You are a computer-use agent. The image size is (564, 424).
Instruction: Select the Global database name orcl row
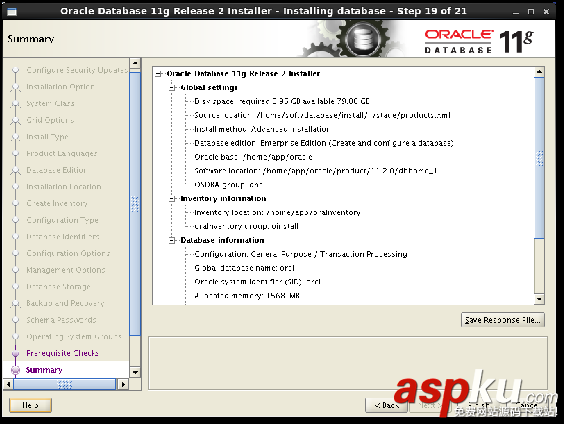pyautogui.click(x=244, y=268)
